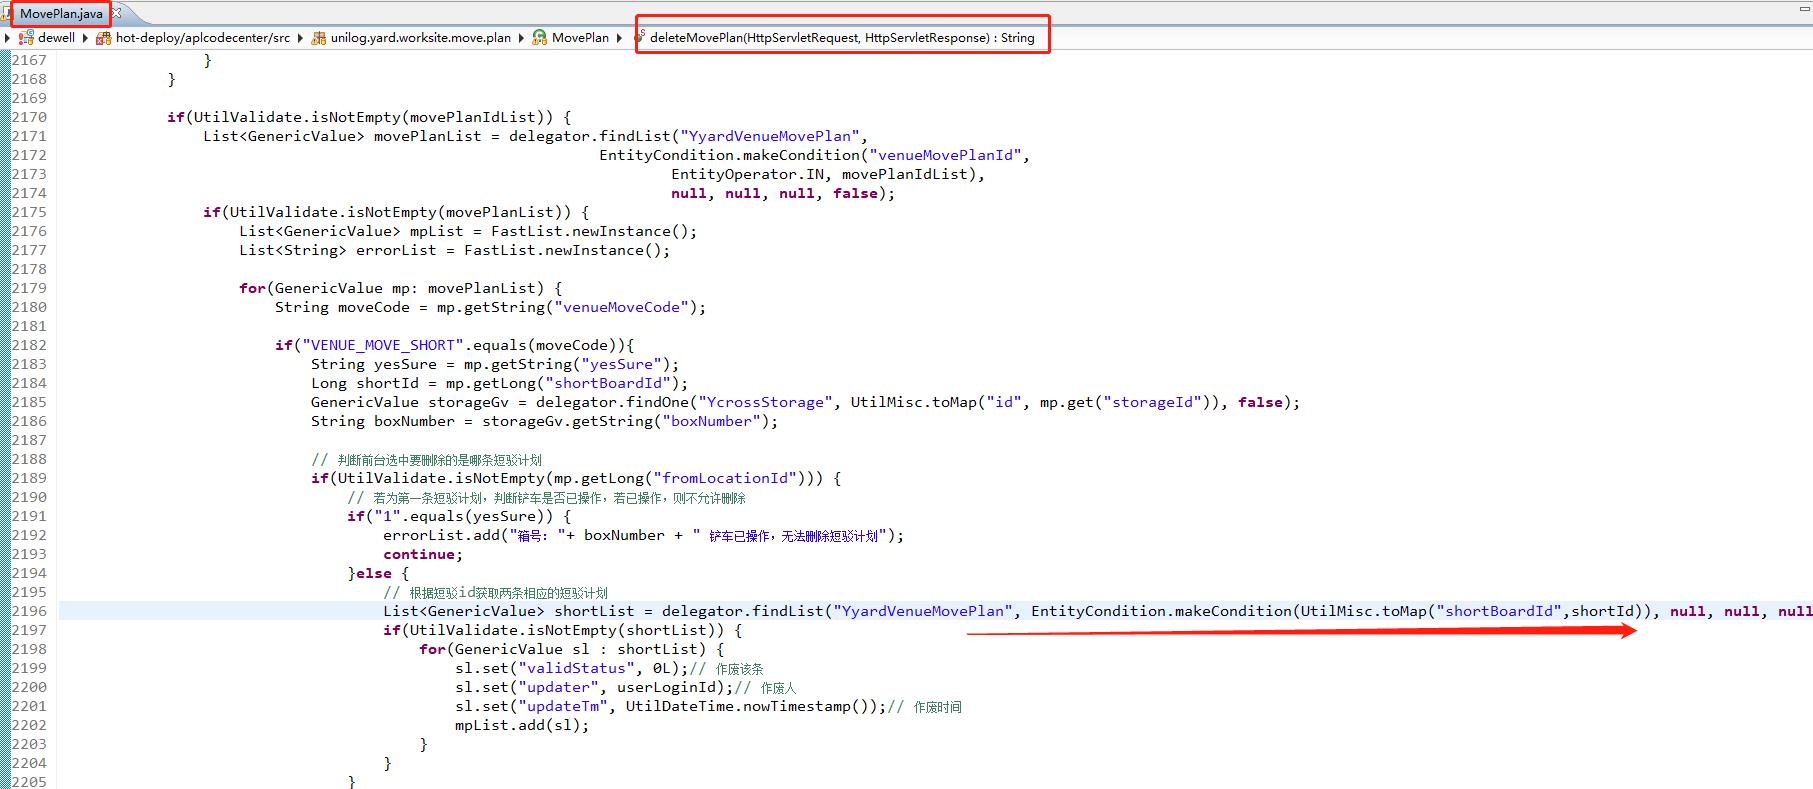
Task: Click the "fromLocationId" string on line 2189
Action: (x=725, y=478)
